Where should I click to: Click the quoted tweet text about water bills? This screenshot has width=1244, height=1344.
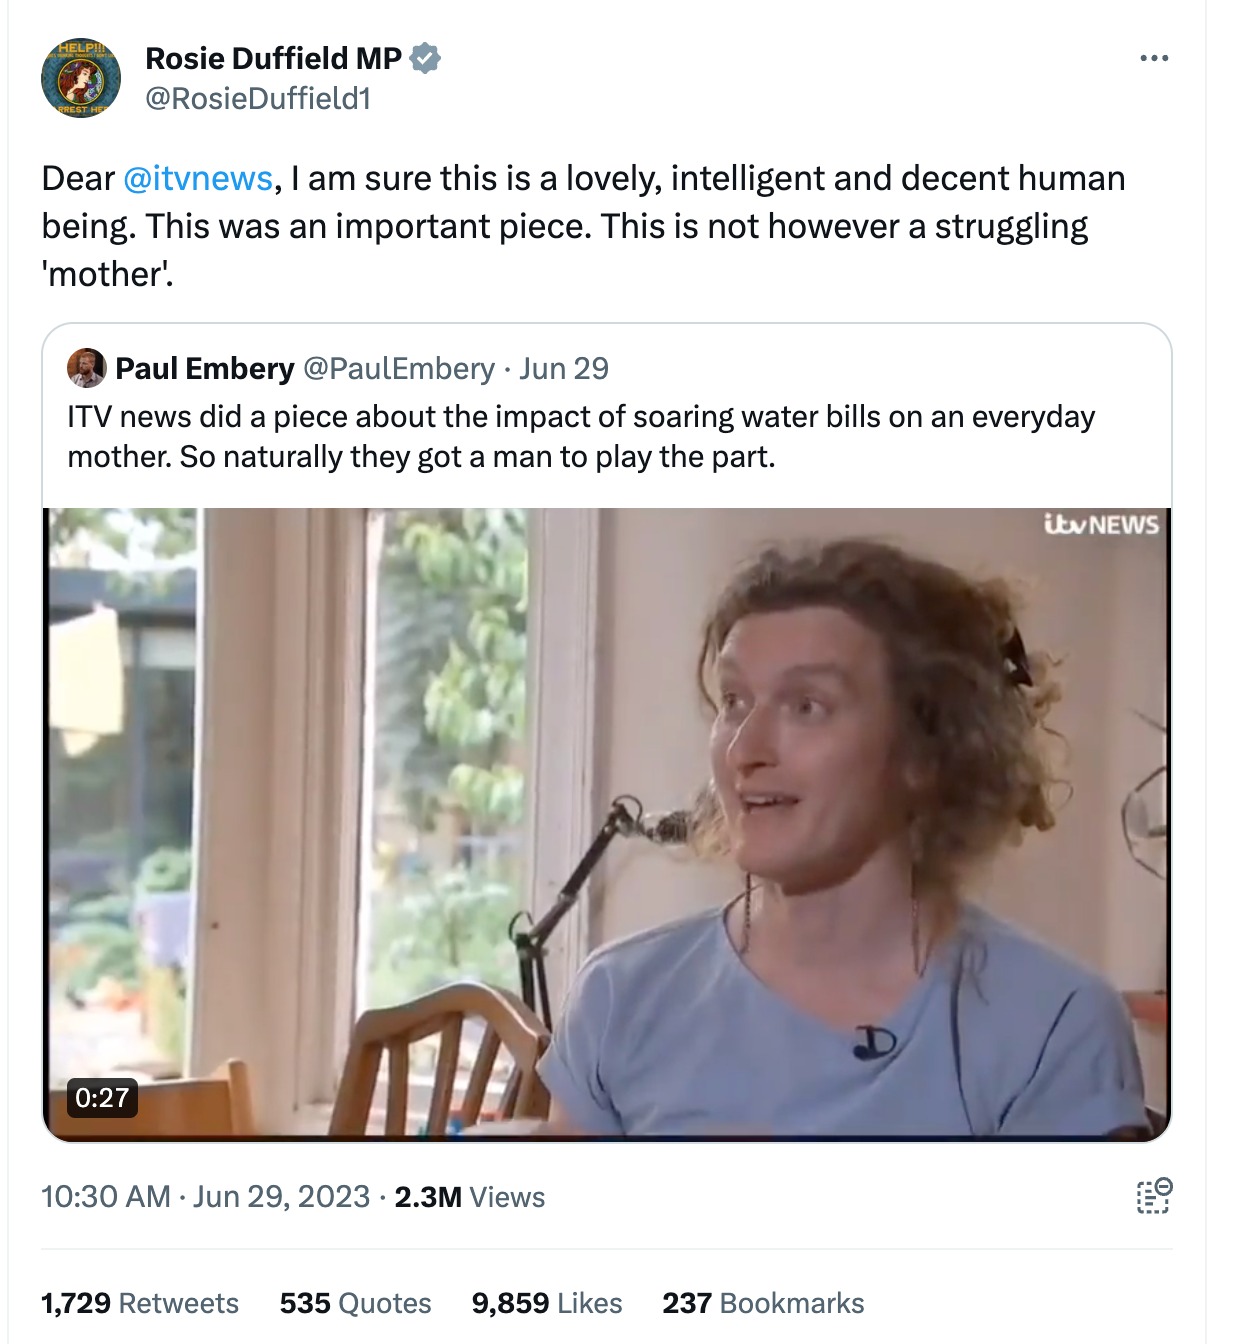click(580, 436)
